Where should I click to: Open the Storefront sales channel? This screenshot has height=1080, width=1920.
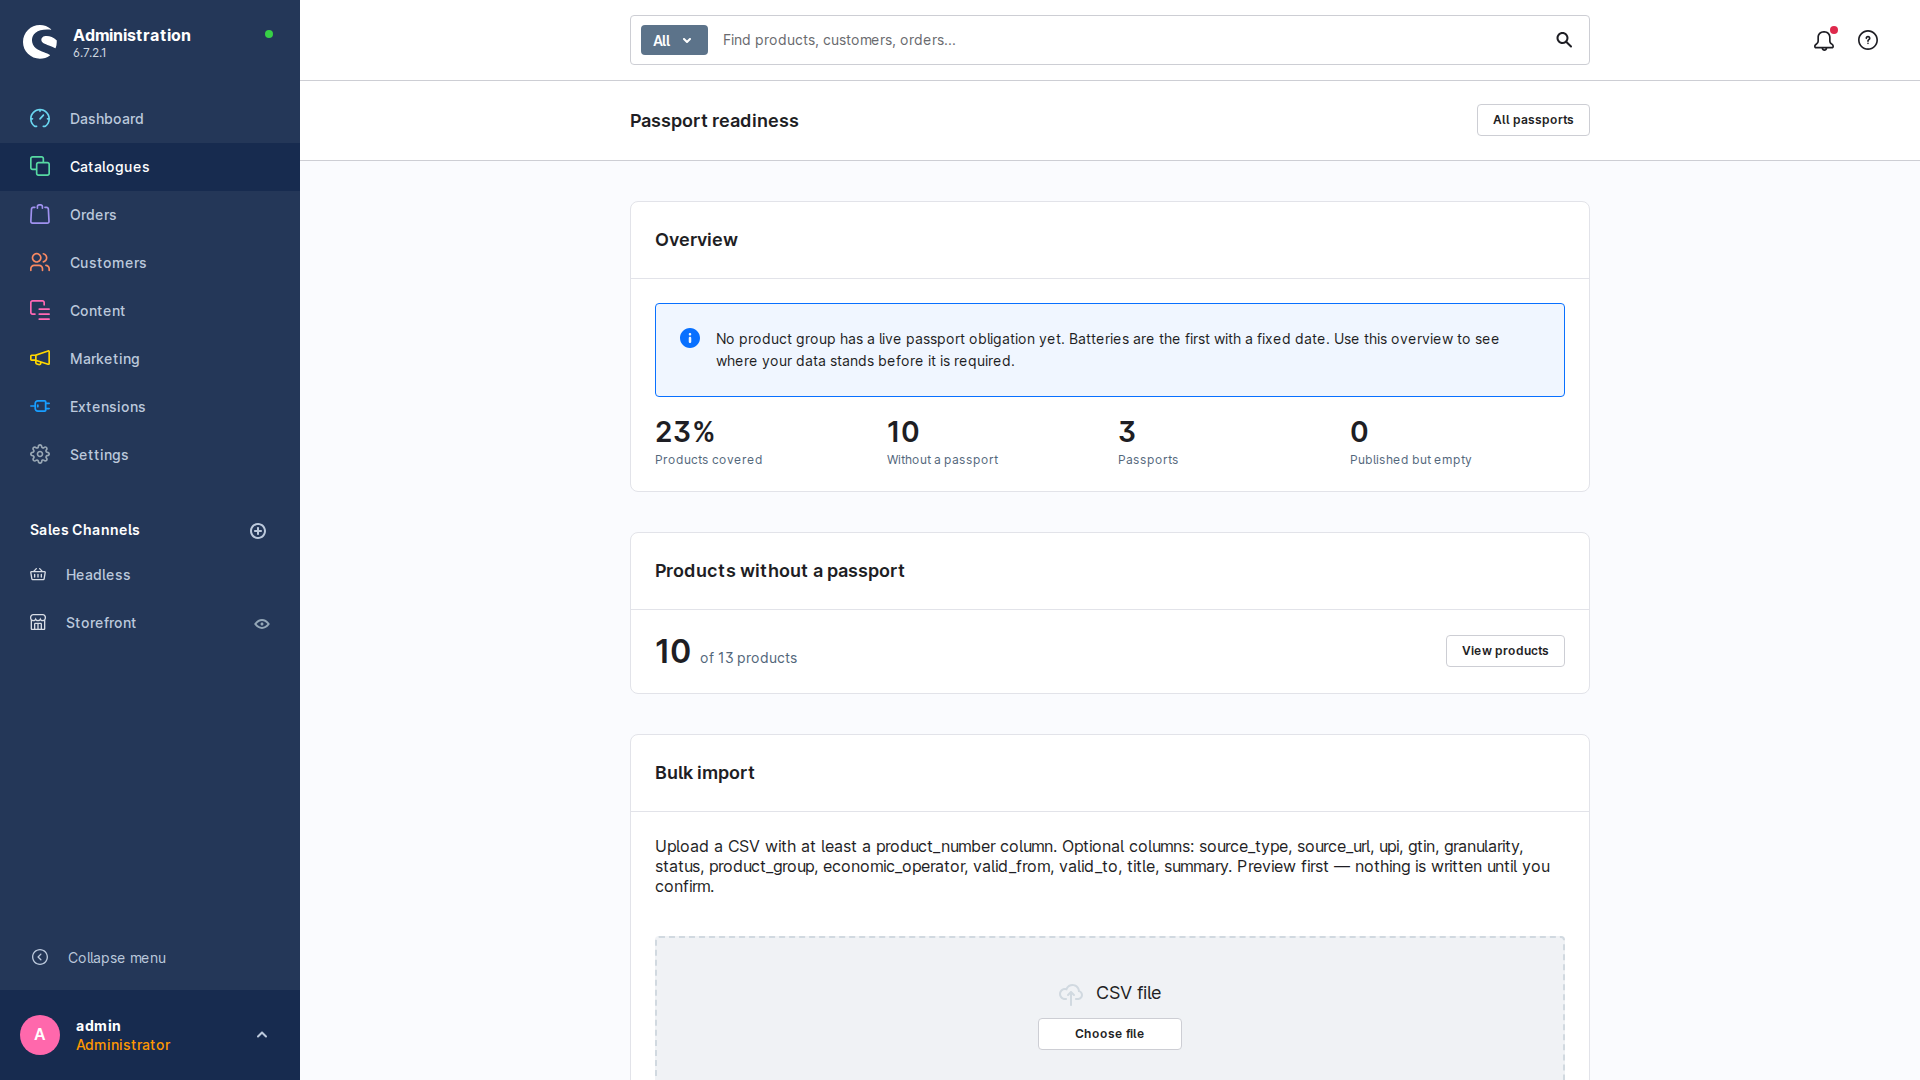[x=101, y=623]
